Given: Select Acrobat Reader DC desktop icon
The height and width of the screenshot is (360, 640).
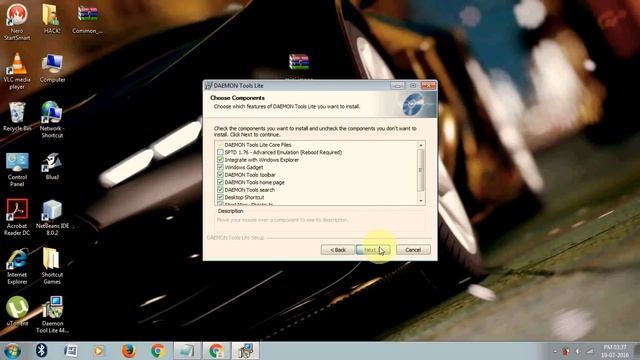Looking at the screenshot, I should point(17,217).
